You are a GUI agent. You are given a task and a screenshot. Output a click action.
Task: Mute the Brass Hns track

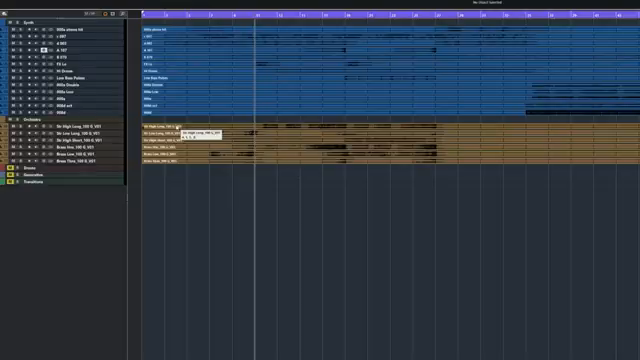[x=13, y=147]
